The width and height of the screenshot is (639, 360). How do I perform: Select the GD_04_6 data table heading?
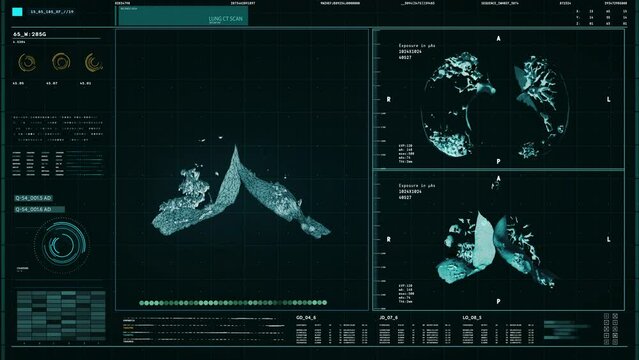point(306,318)
